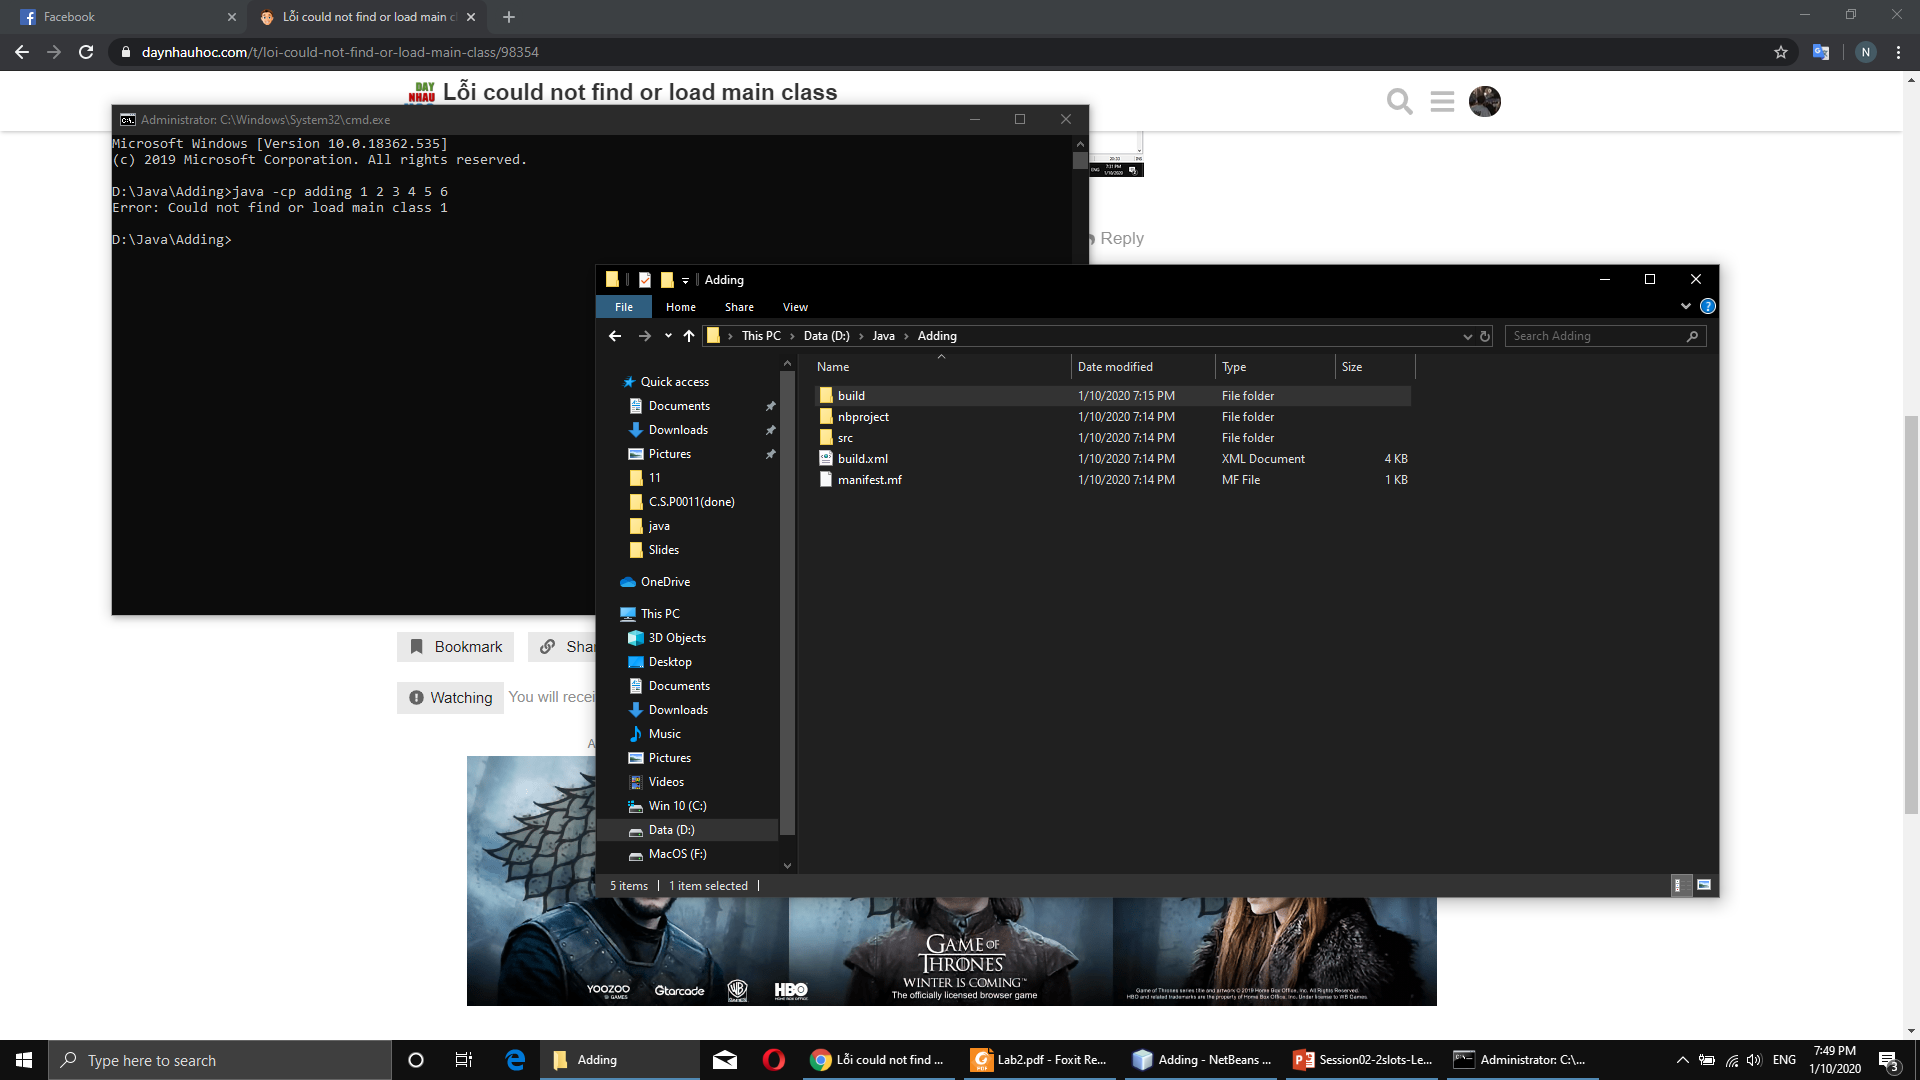Open the View ribbon tab
Viewport: 1920px width, 1080px height.
795,307
